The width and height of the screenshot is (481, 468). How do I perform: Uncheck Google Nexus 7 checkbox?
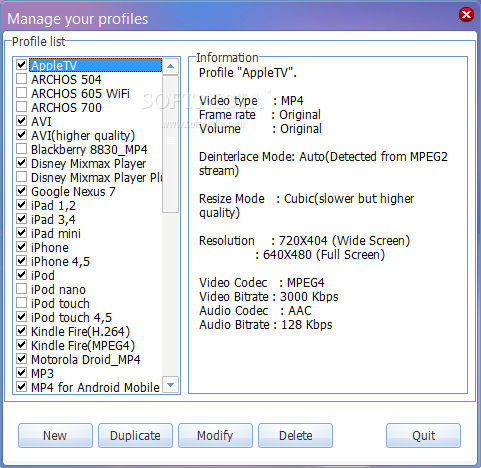(x=22, y=191)
